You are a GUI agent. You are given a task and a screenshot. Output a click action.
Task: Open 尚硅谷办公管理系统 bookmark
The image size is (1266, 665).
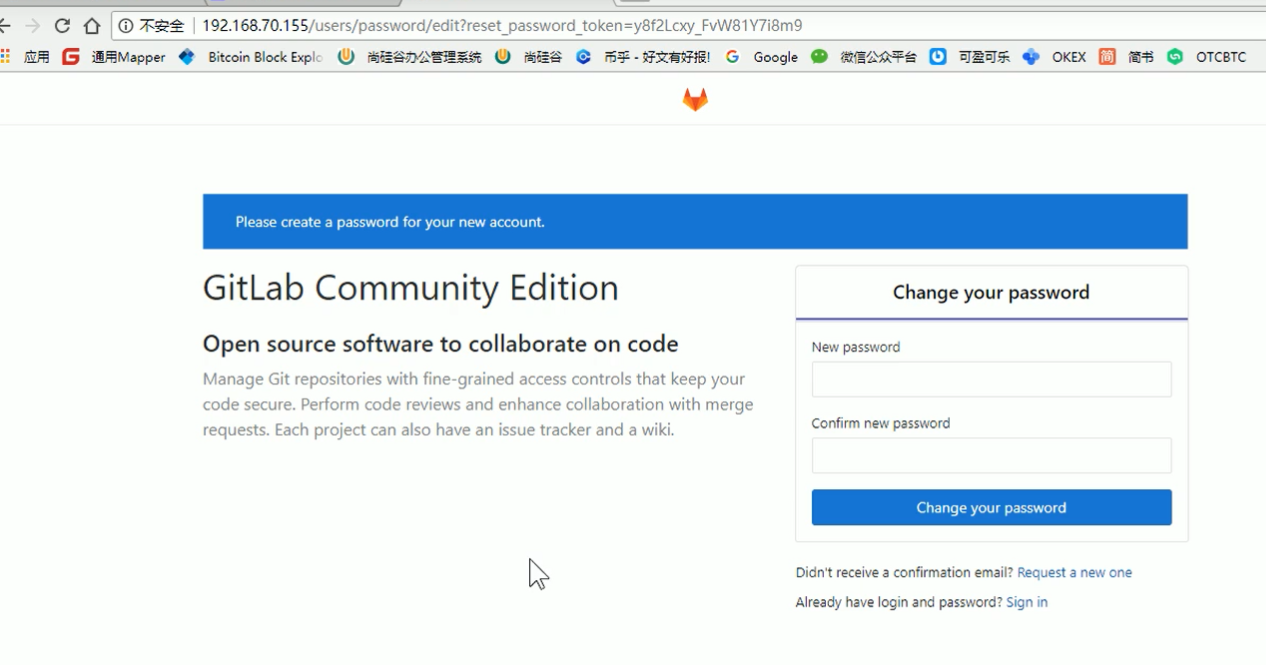(410, 57)
